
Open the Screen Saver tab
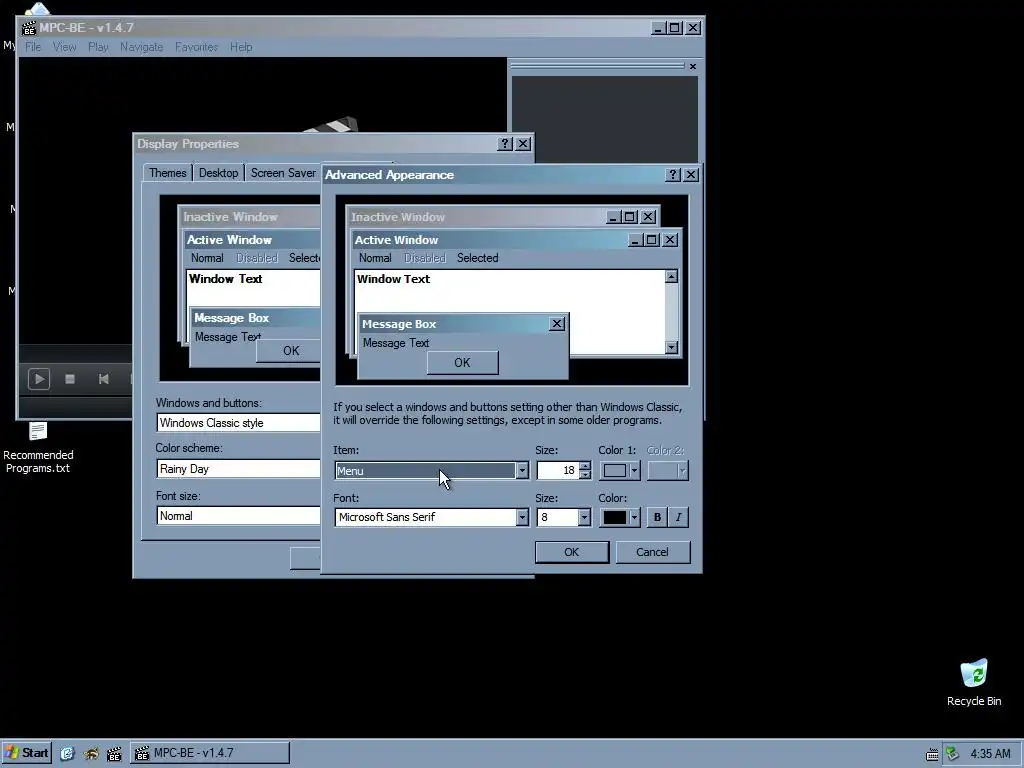[x=283, y=172]
